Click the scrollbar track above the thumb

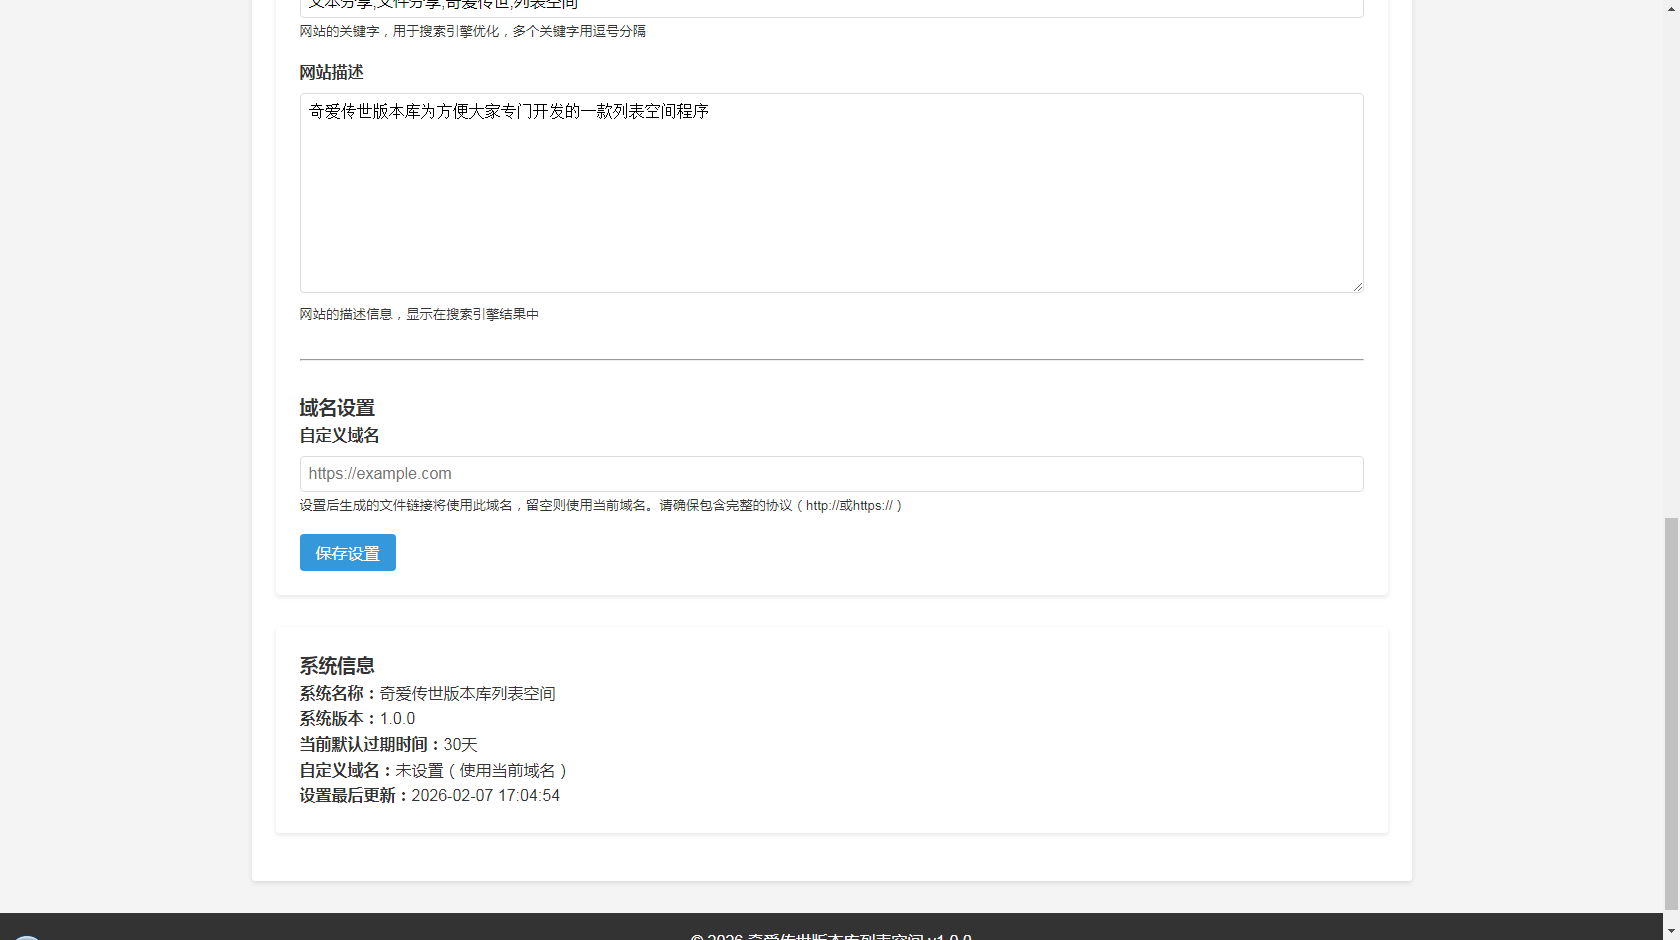pos(1671,260)
